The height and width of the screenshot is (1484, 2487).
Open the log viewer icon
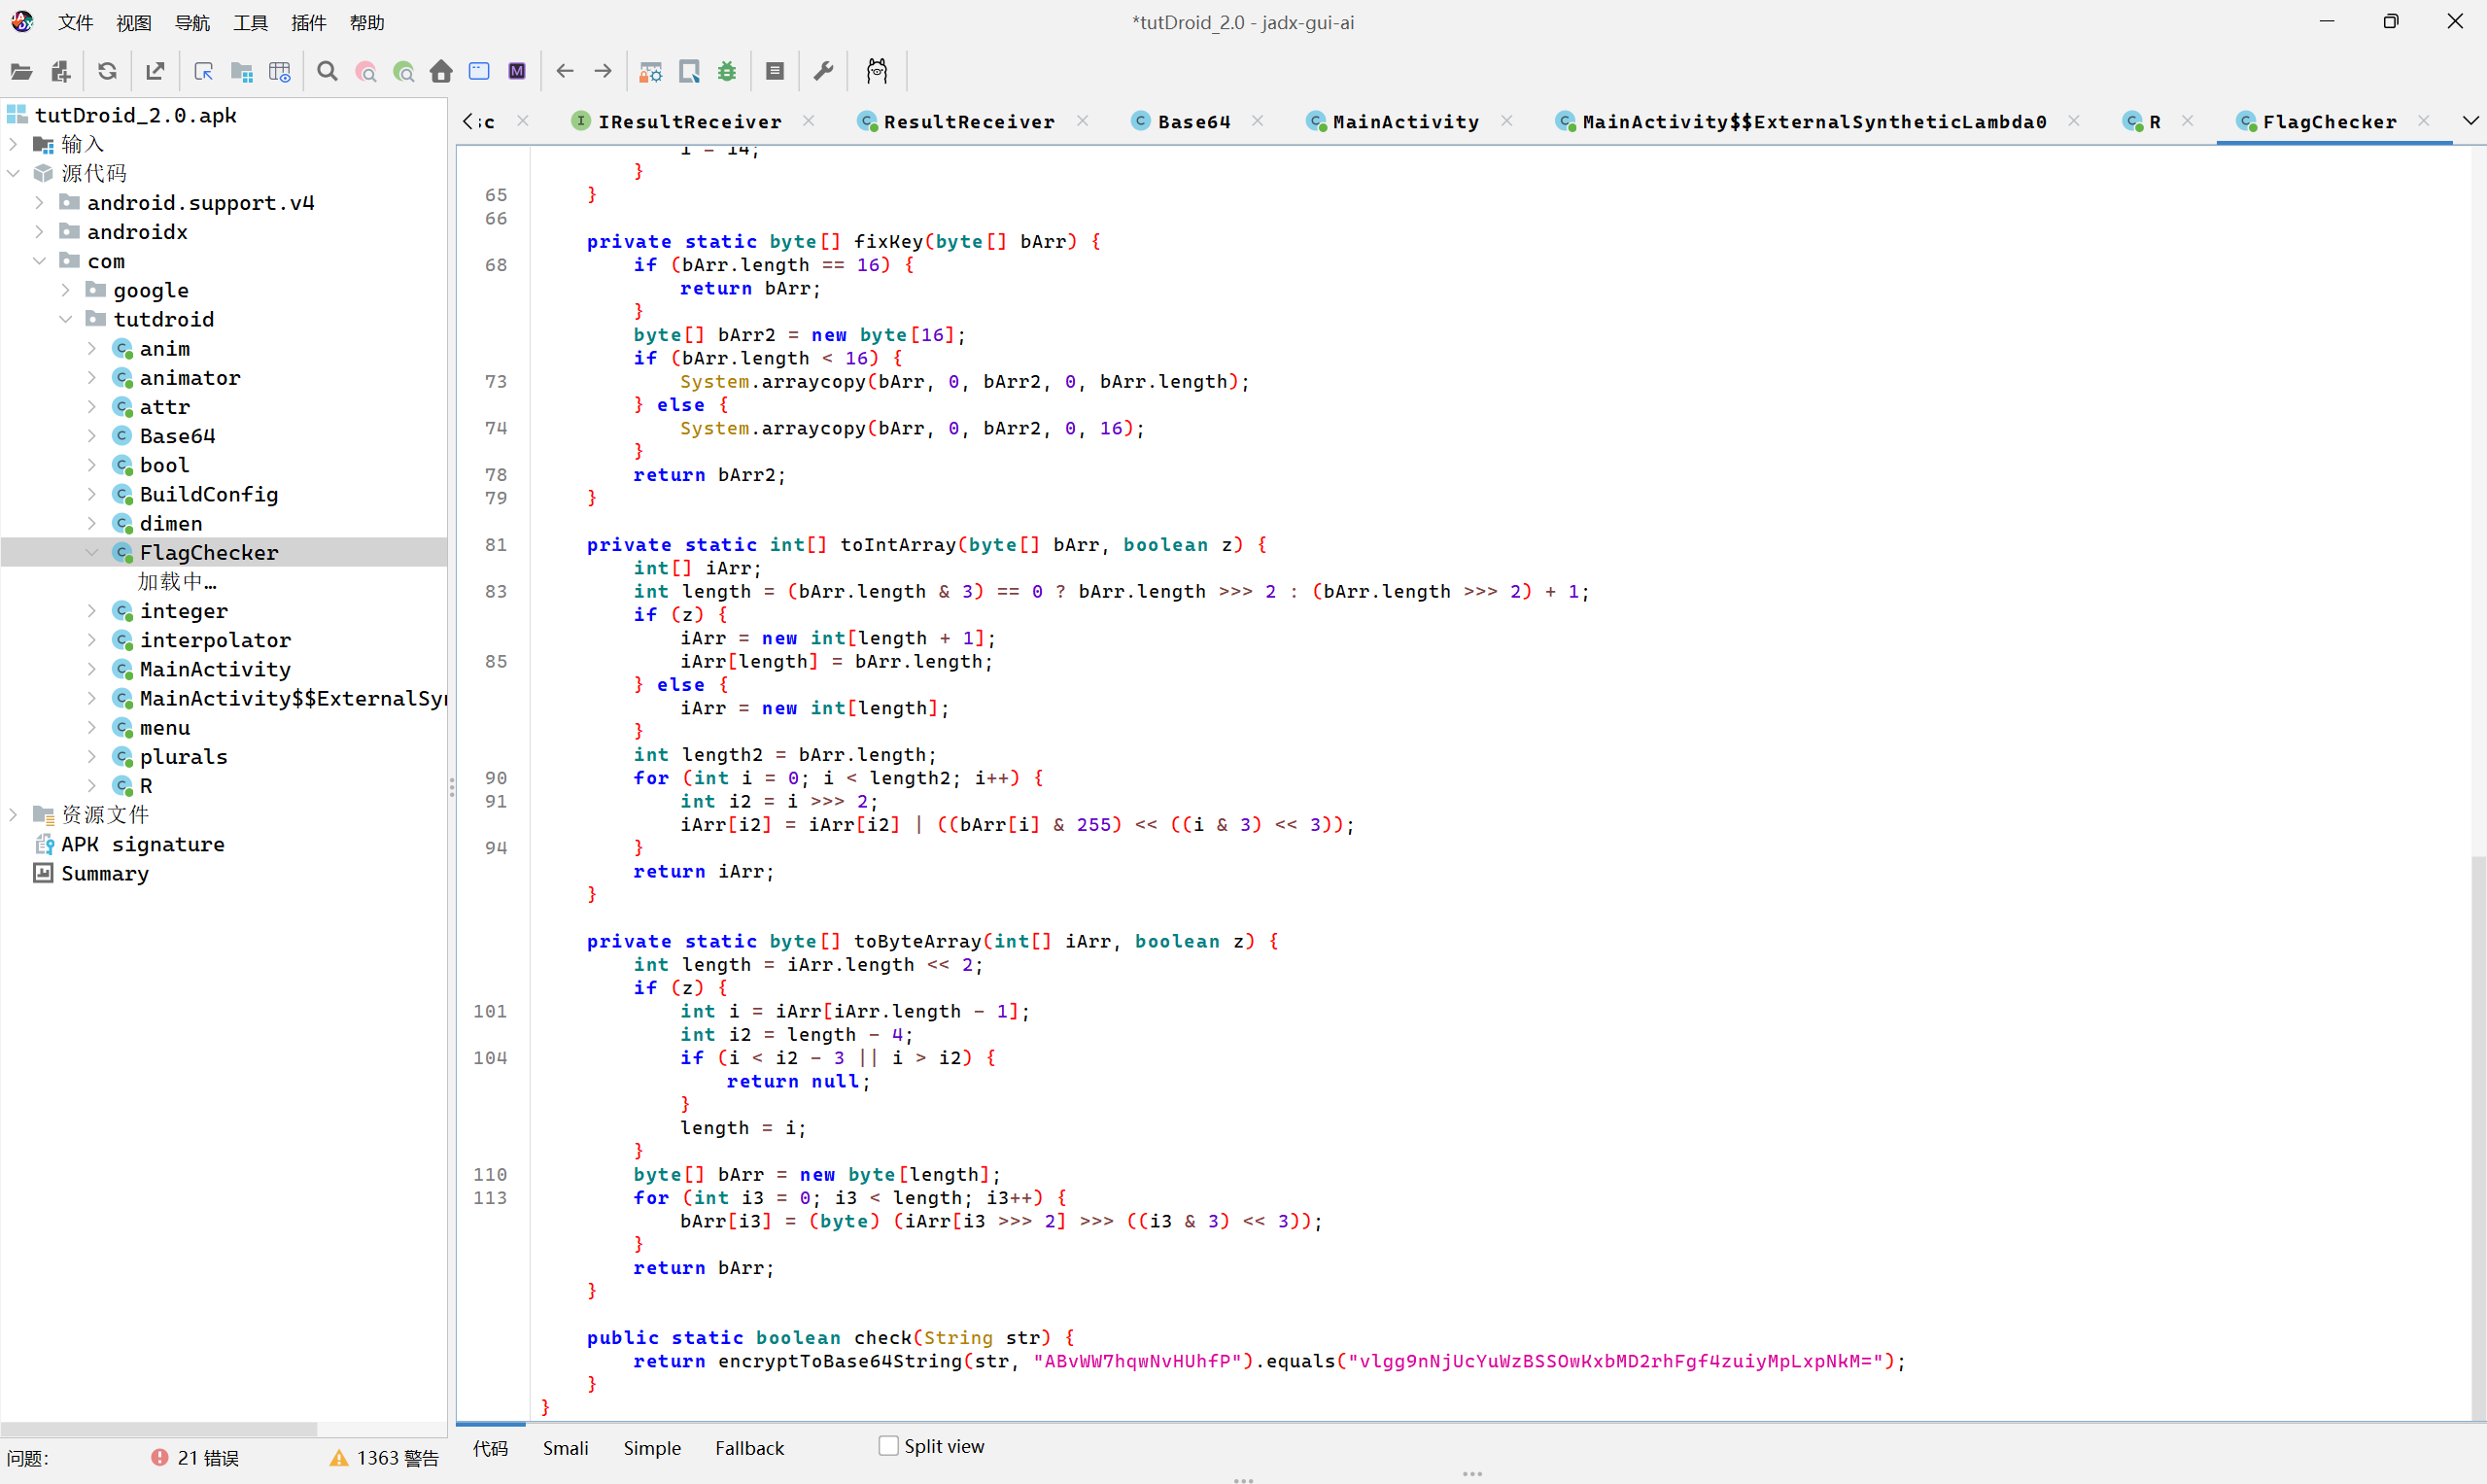point(775,71)
